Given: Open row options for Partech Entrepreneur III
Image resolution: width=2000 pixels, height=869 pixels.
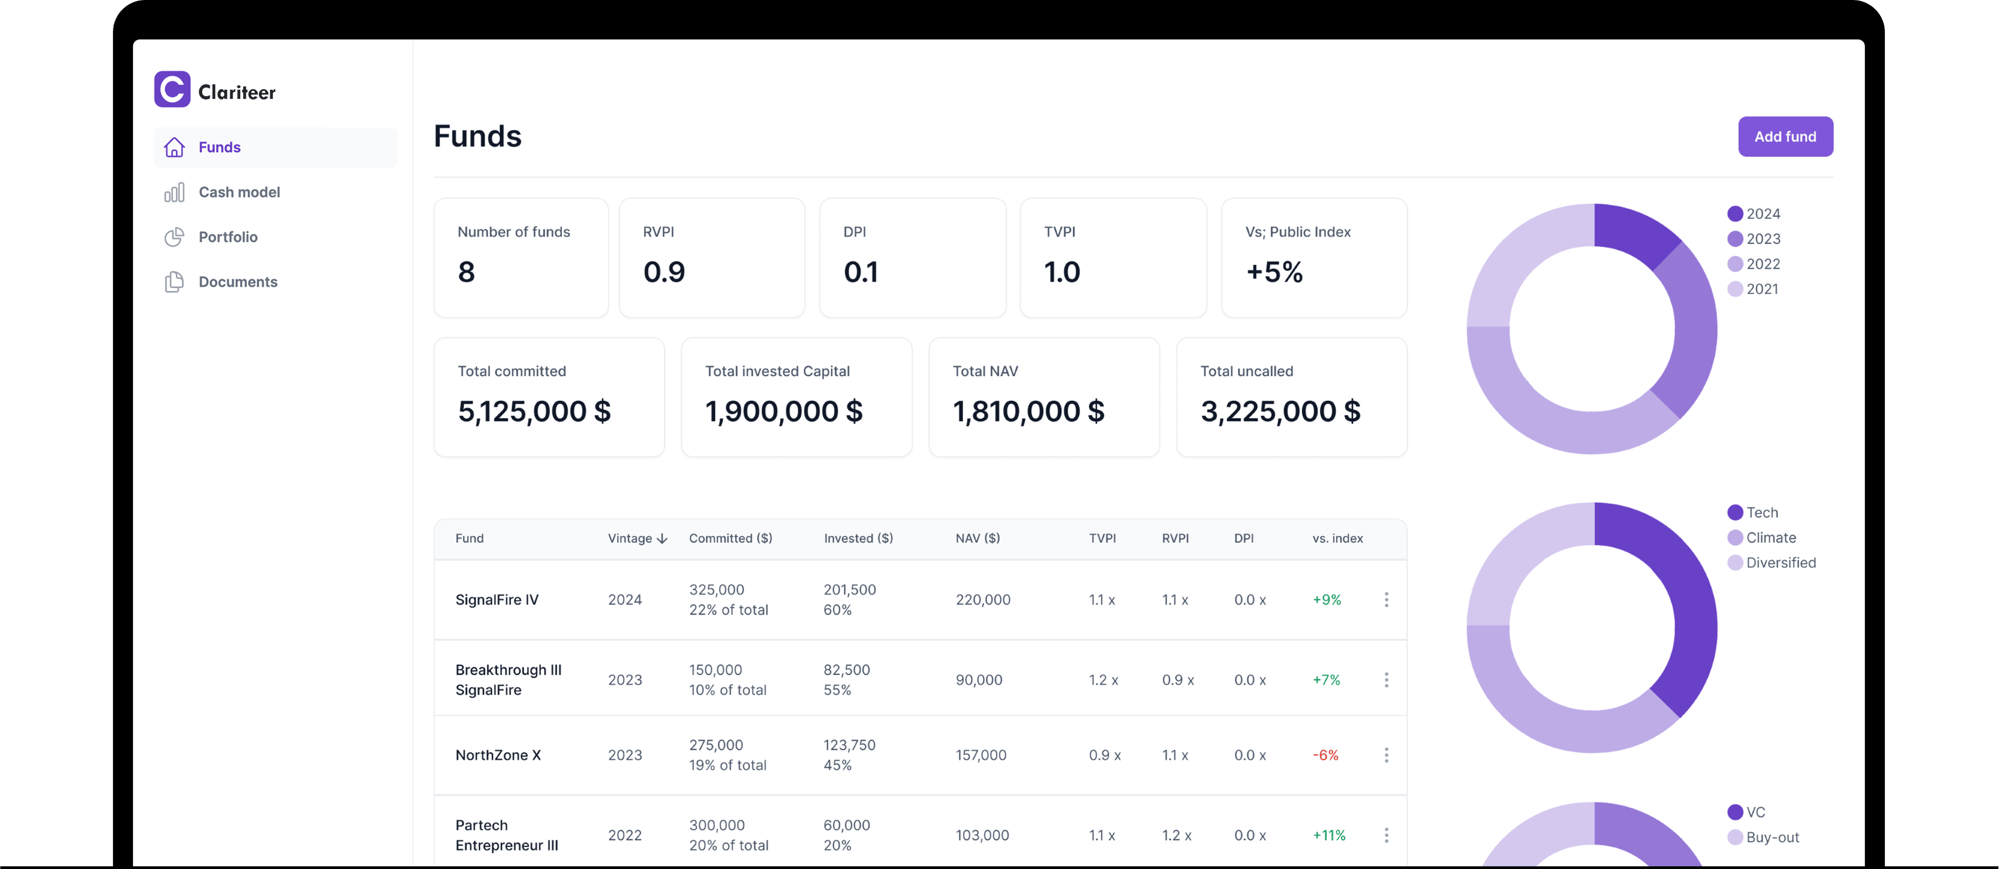Looking at the screenshot, I should [1386, 835].
